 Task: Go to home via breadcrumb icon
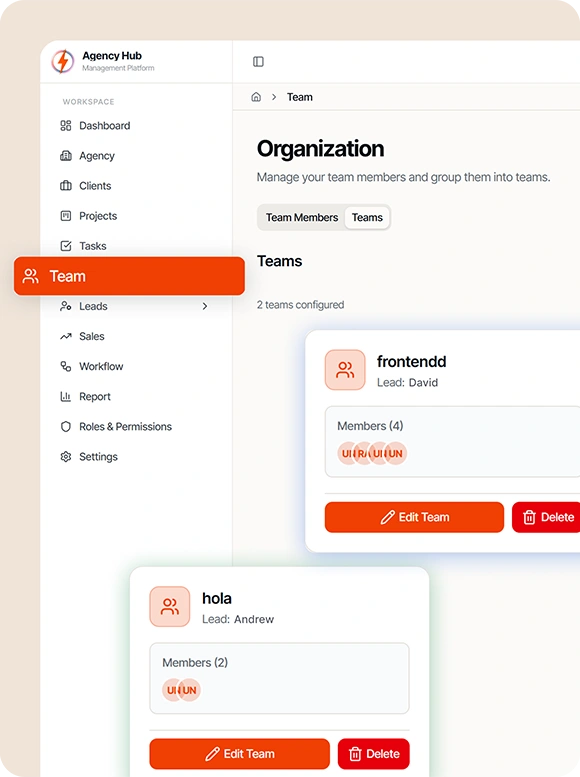(256, 97)
